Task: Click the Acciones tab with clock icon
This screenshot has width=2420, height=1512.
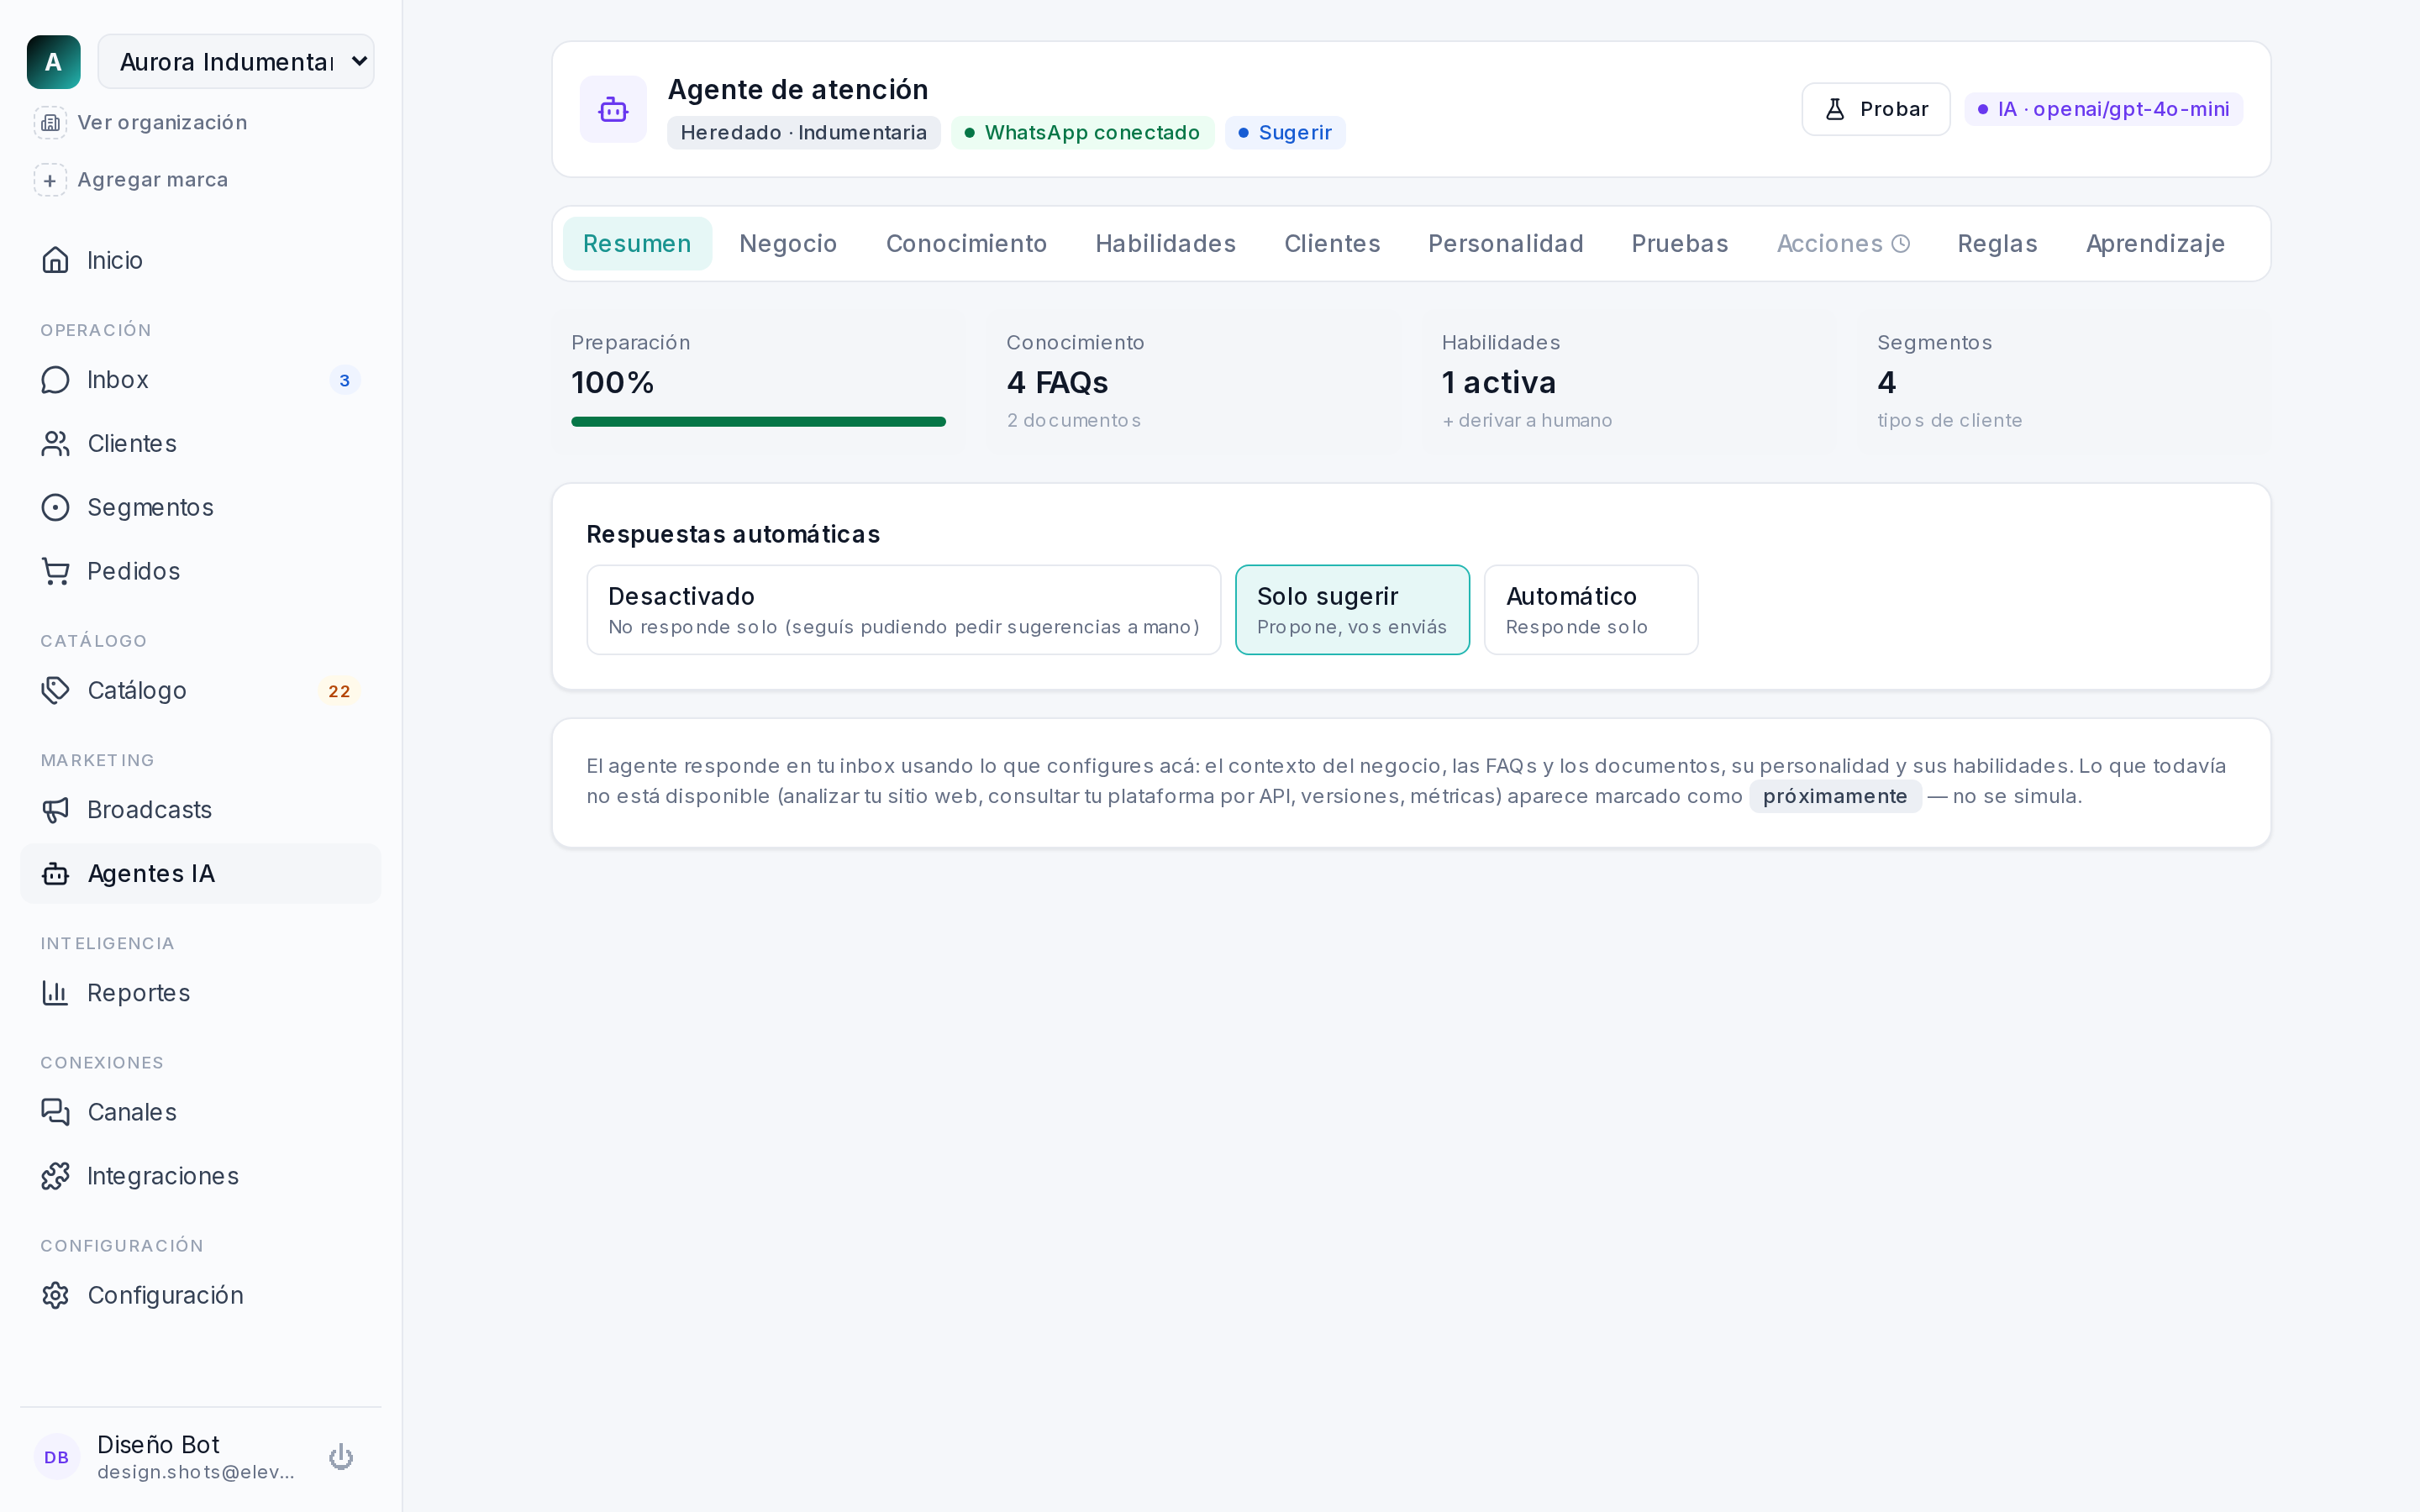Action: (1843, 244)
